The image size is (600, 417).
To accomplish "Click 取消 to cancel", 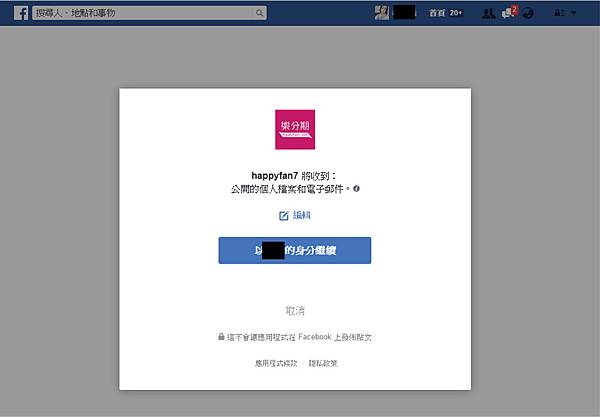I will pos(295,311).
